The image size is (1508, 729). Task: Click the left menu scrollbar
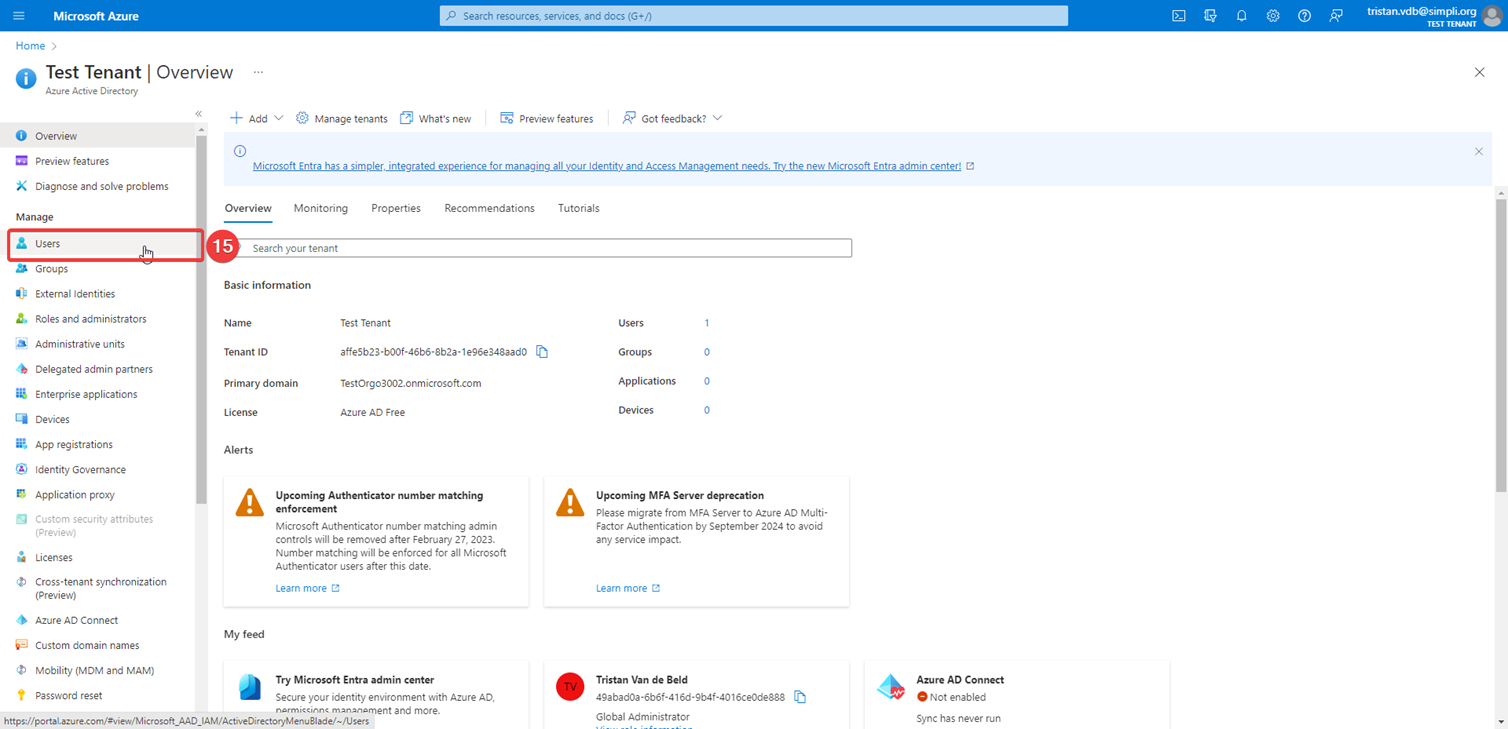[201, 320]
